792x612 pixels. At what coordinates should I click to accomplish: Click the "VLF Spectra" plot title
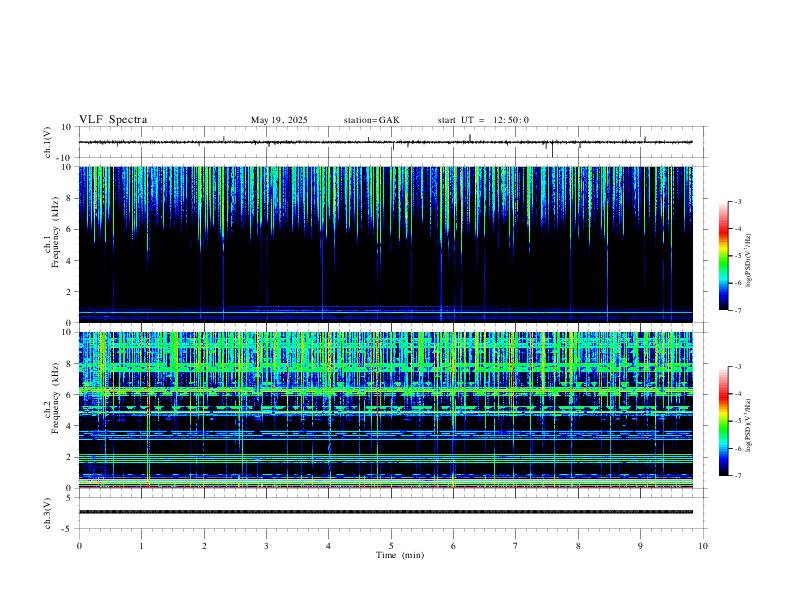(x=113, y=119)
